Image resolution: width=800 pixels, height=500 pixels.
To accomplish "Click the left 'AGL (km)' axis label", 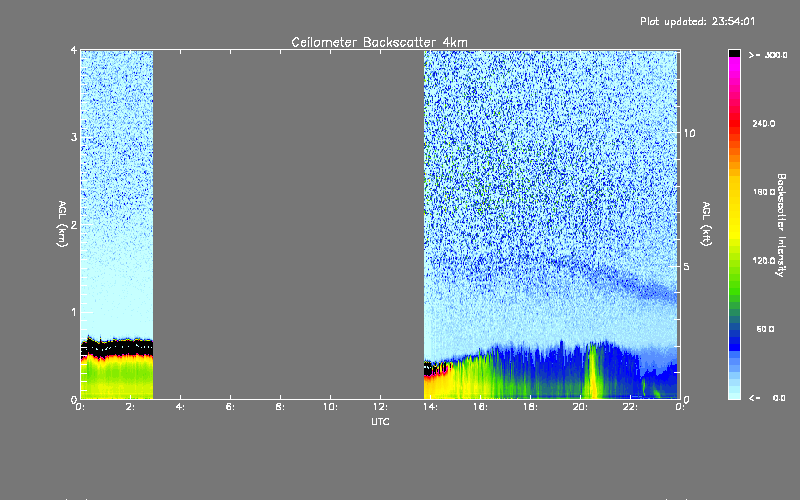I will (62, 224).
